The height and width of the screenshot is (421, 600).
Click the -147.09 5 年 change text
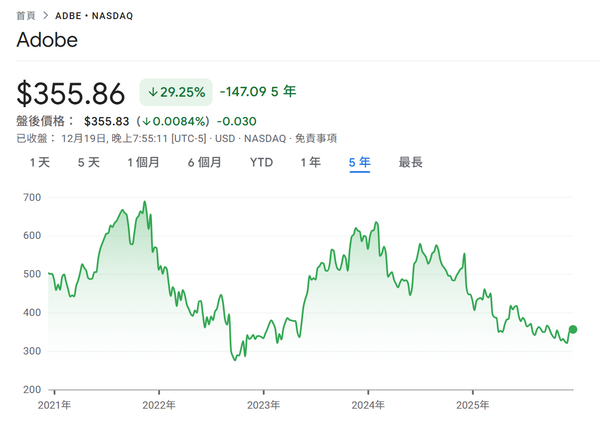coord(258,91)
